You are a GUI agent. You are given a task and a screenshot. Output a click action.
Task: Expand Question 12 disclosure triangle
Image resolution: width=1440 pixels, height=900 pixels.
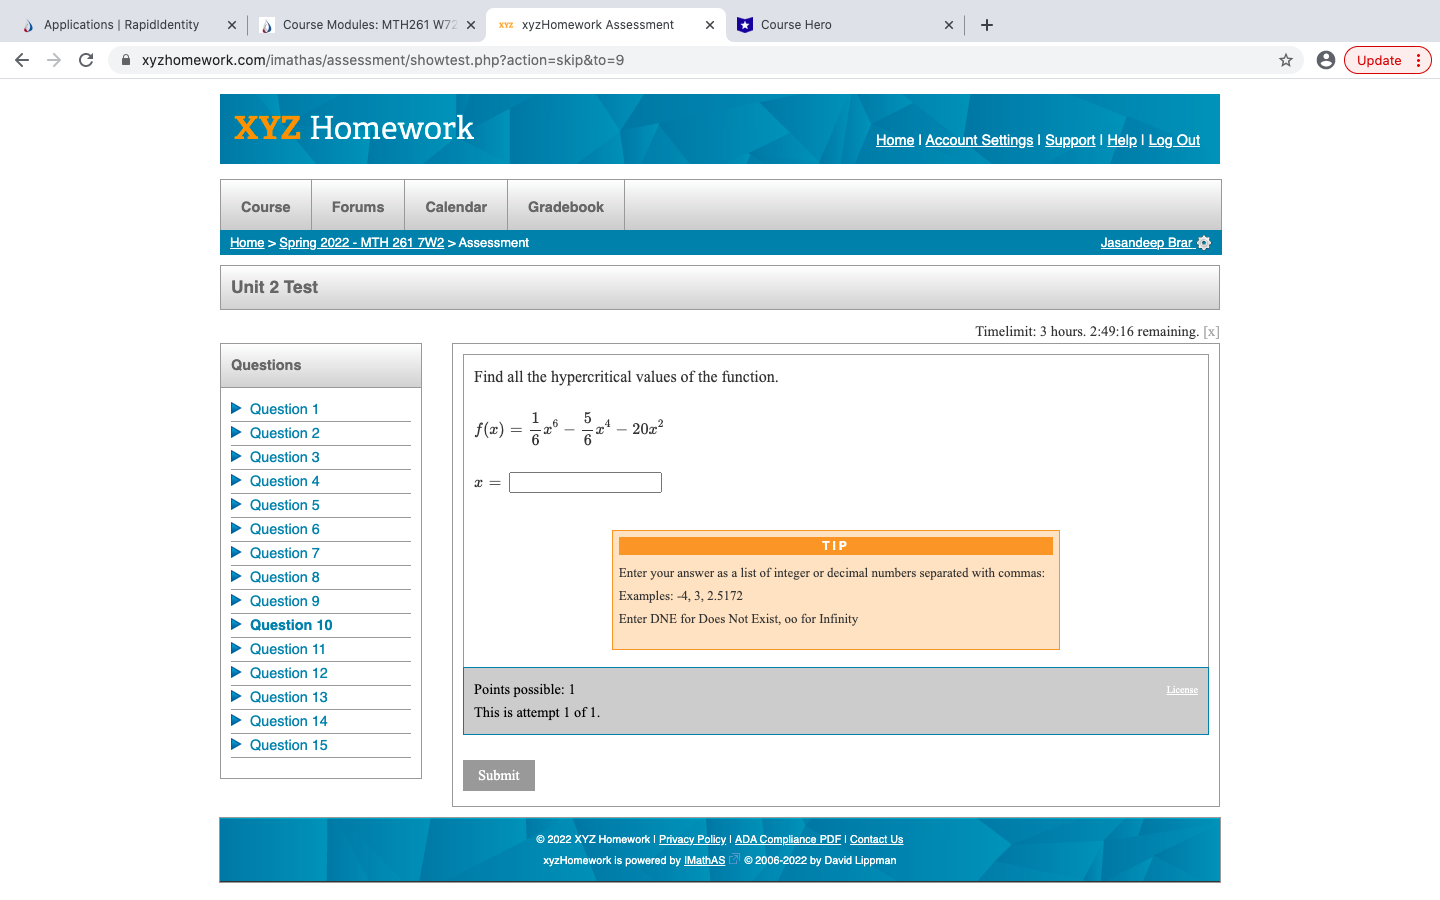click(x=236, y=672)
